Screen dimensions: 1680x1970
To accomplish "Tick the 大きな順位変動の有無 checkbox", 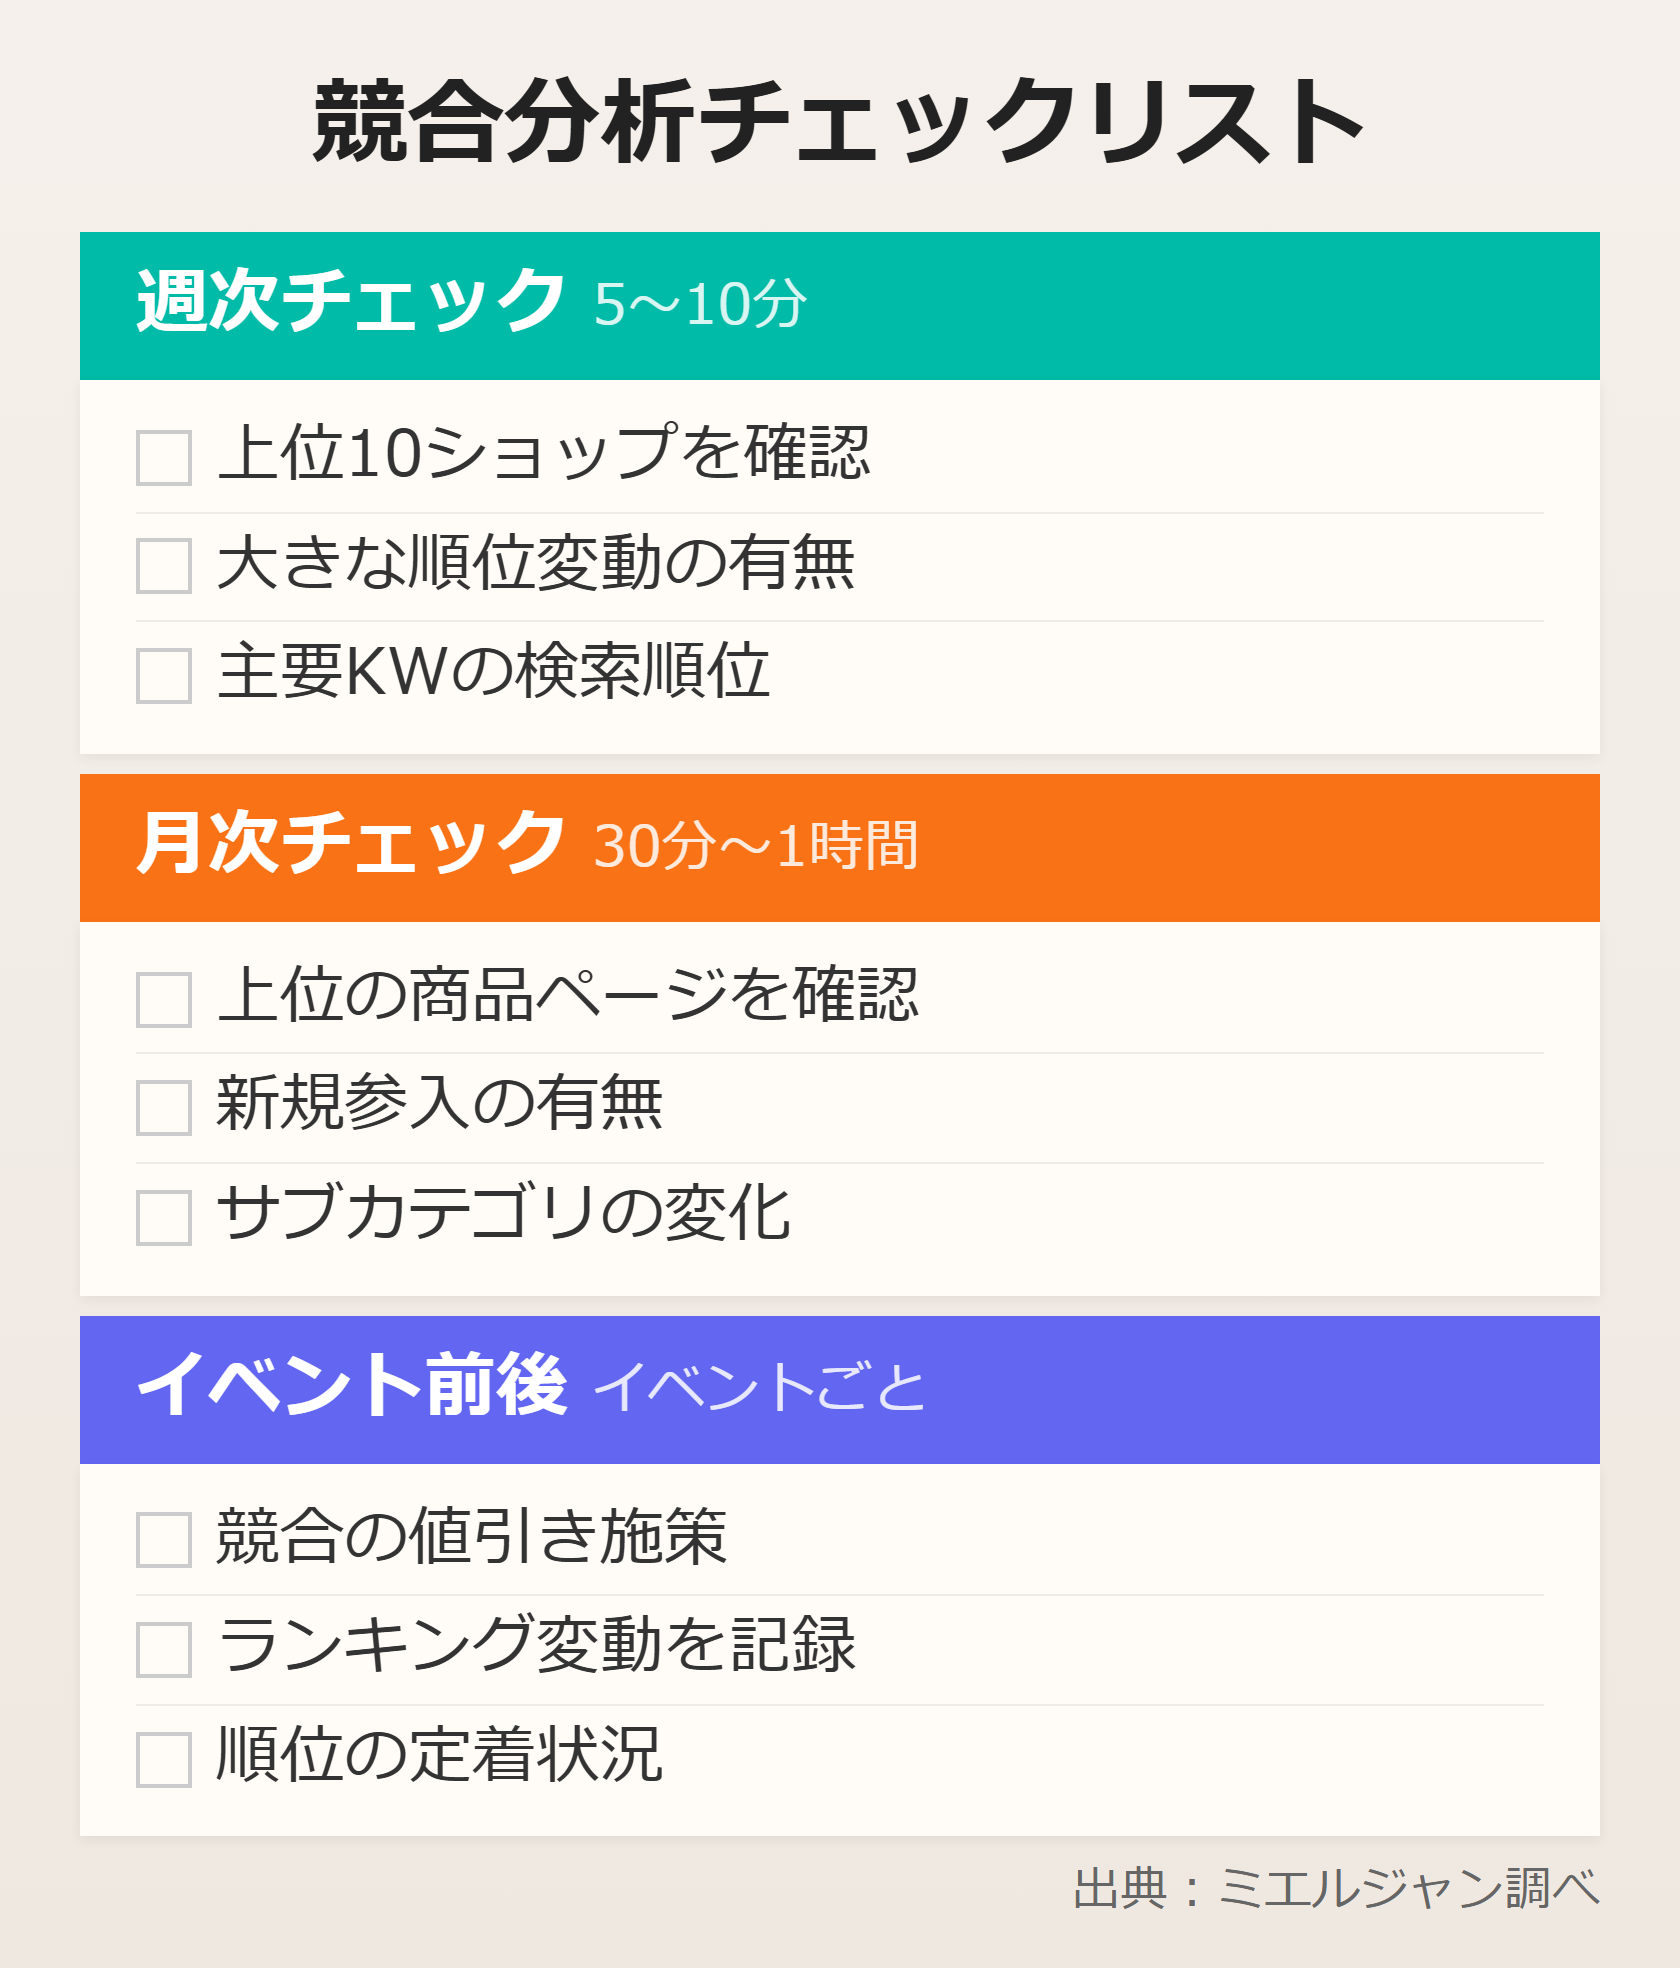I will pyautogui.click(x=164, y=566).
